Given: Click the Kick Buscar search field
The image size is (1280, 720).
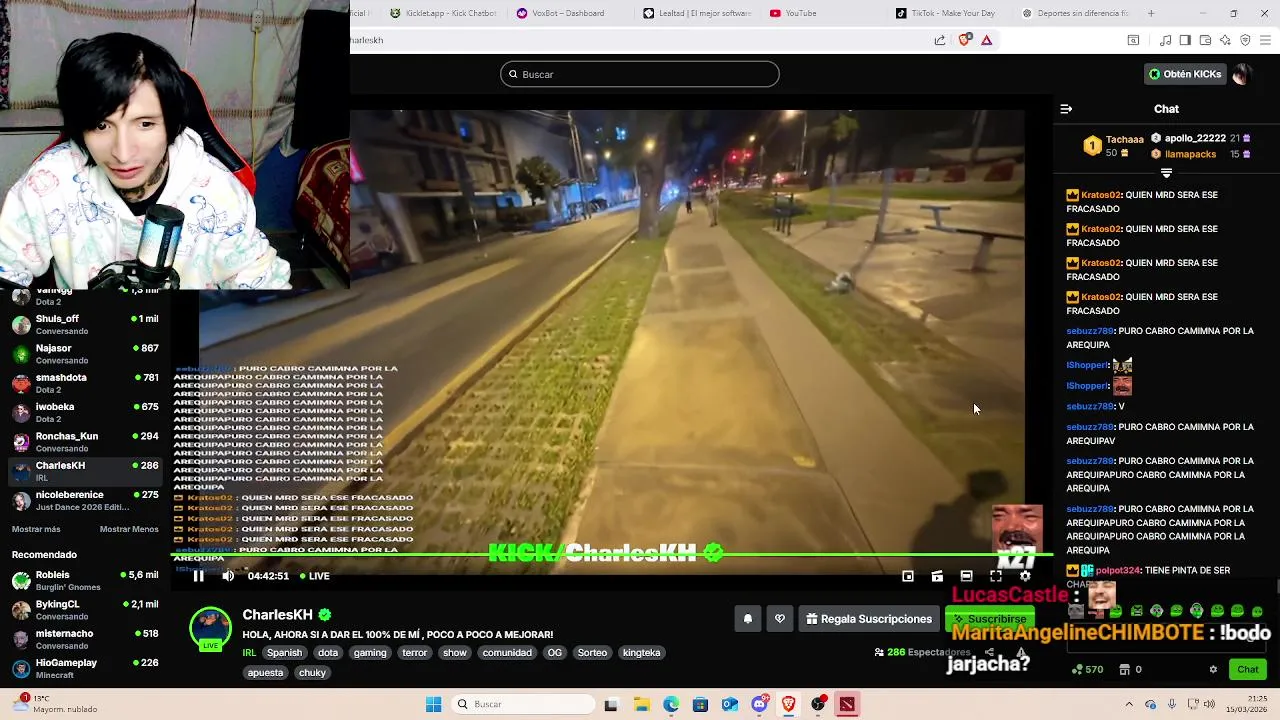Looking at the screenshot, I should click(640, 74).
